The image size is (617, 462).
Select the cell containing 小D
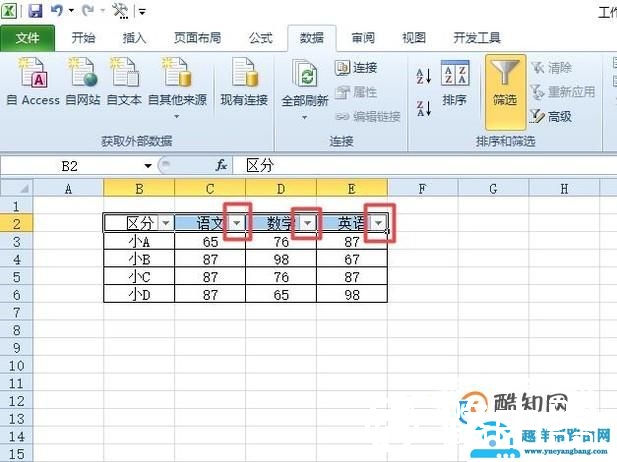[x=139, y=294]
